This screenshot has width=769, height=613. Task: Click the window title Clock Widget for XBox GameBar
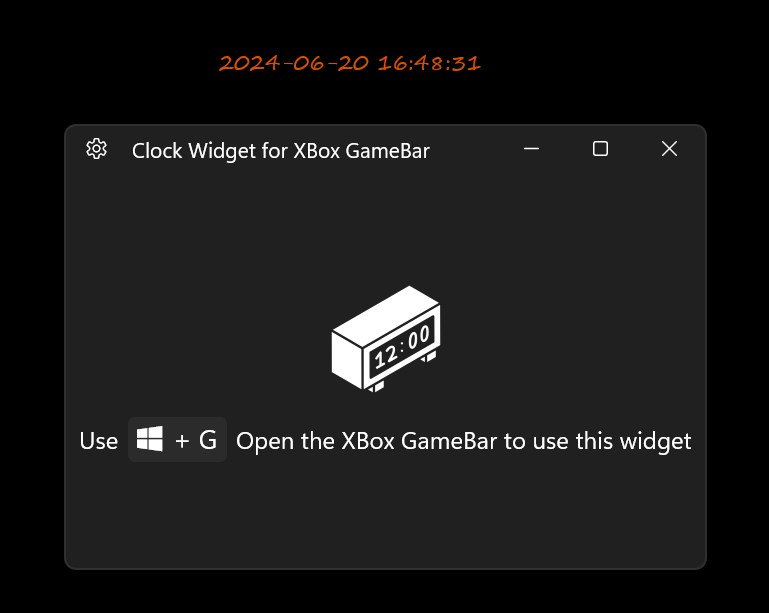pyautogui.click(x=281, y=151)
